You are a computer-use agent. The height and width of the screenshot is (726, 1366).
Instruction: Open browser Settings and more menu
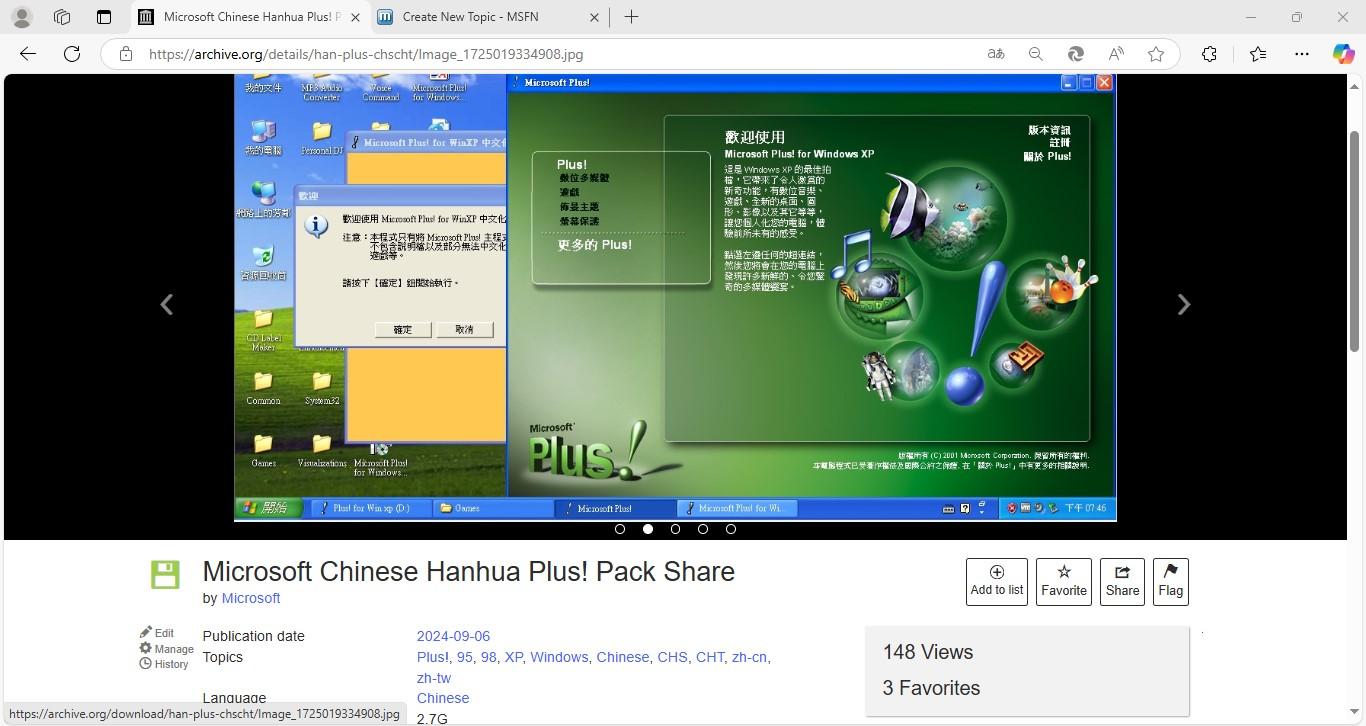pos(1301,54)
